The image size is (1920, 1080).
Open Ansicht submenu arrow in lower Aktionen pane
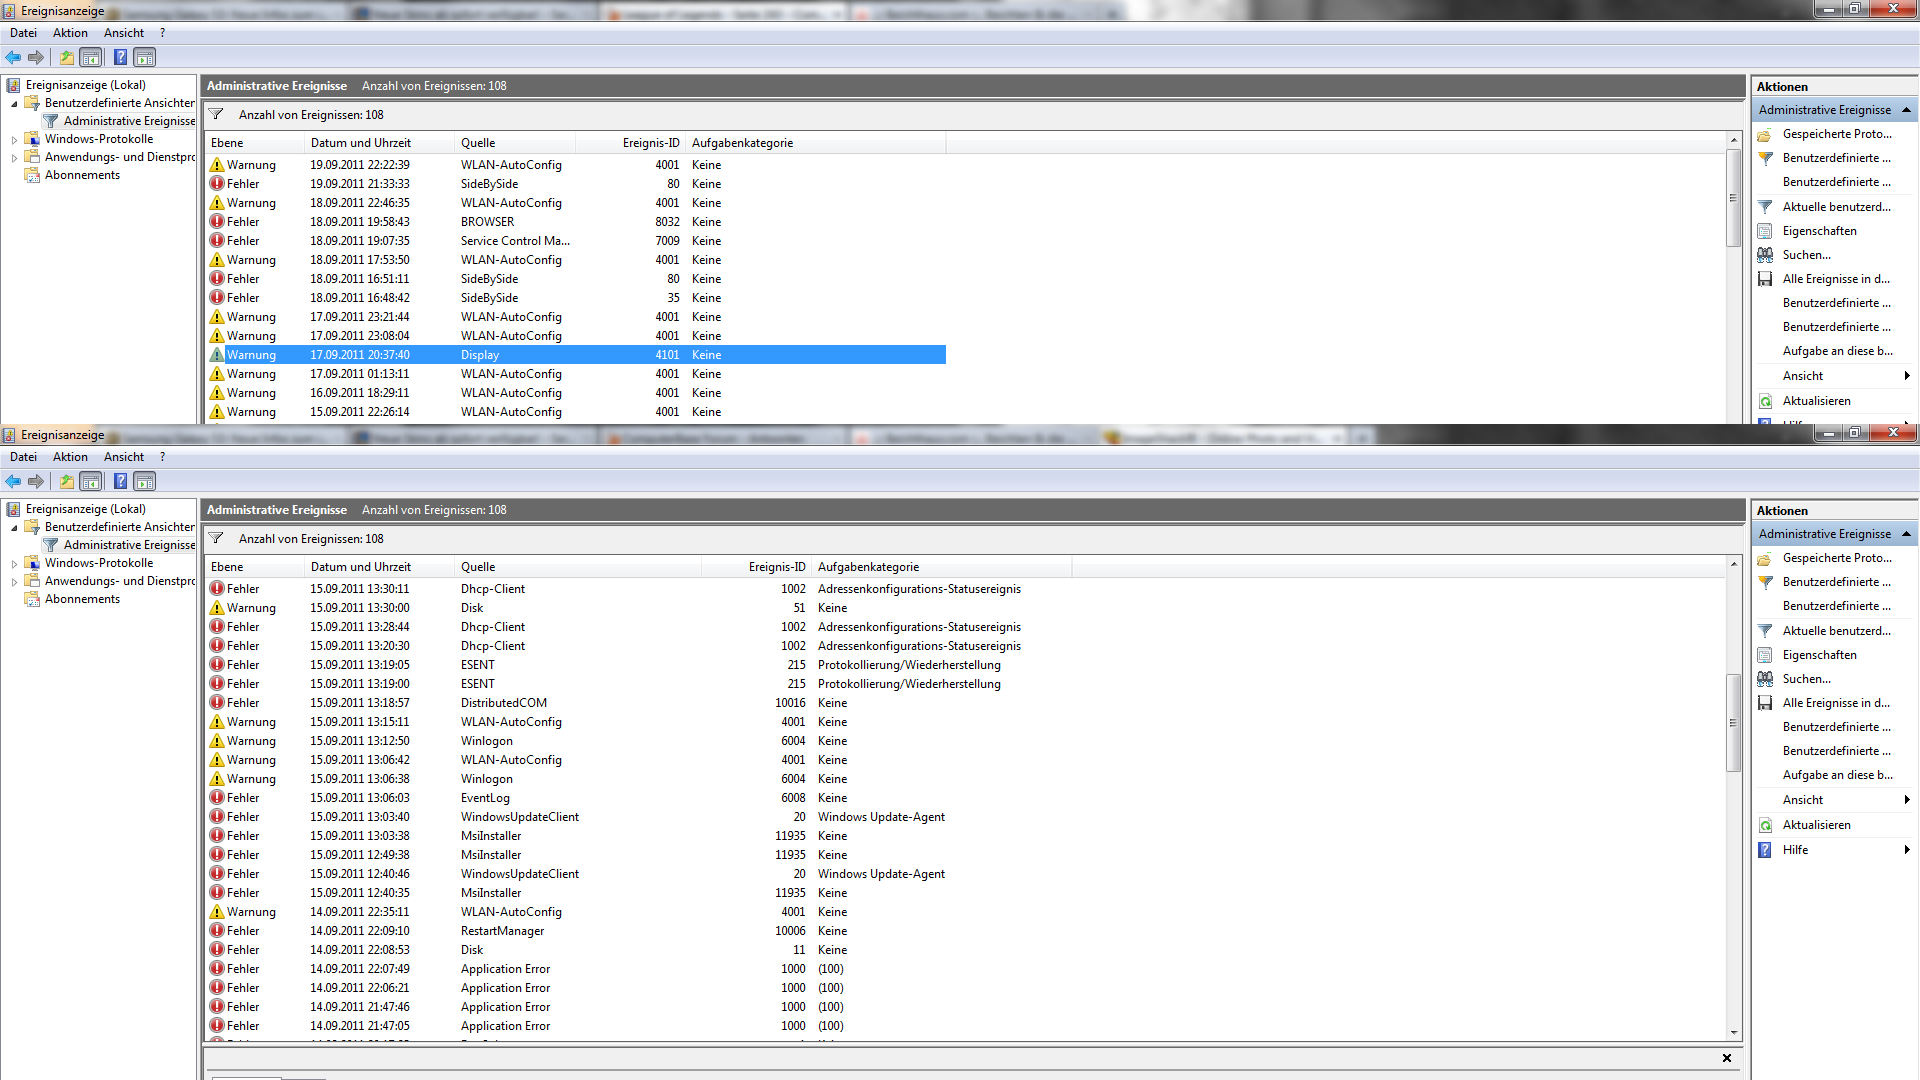click(1907, 800)
